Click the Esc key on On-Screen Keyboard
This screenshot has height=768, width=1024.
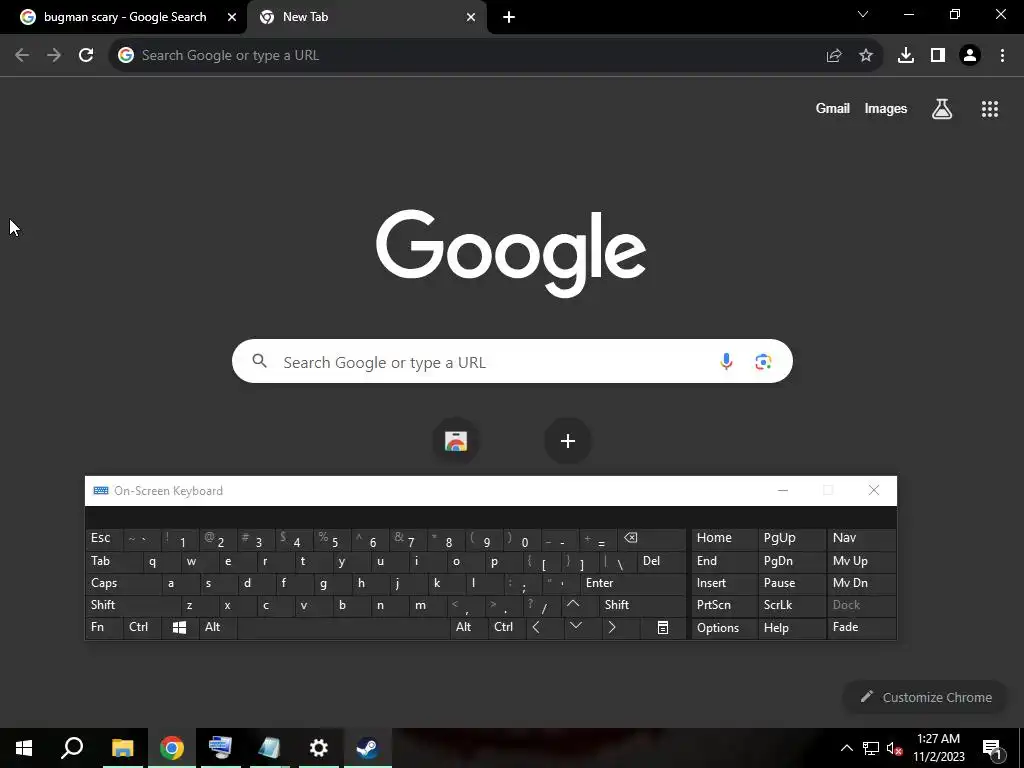coord(104,539)
